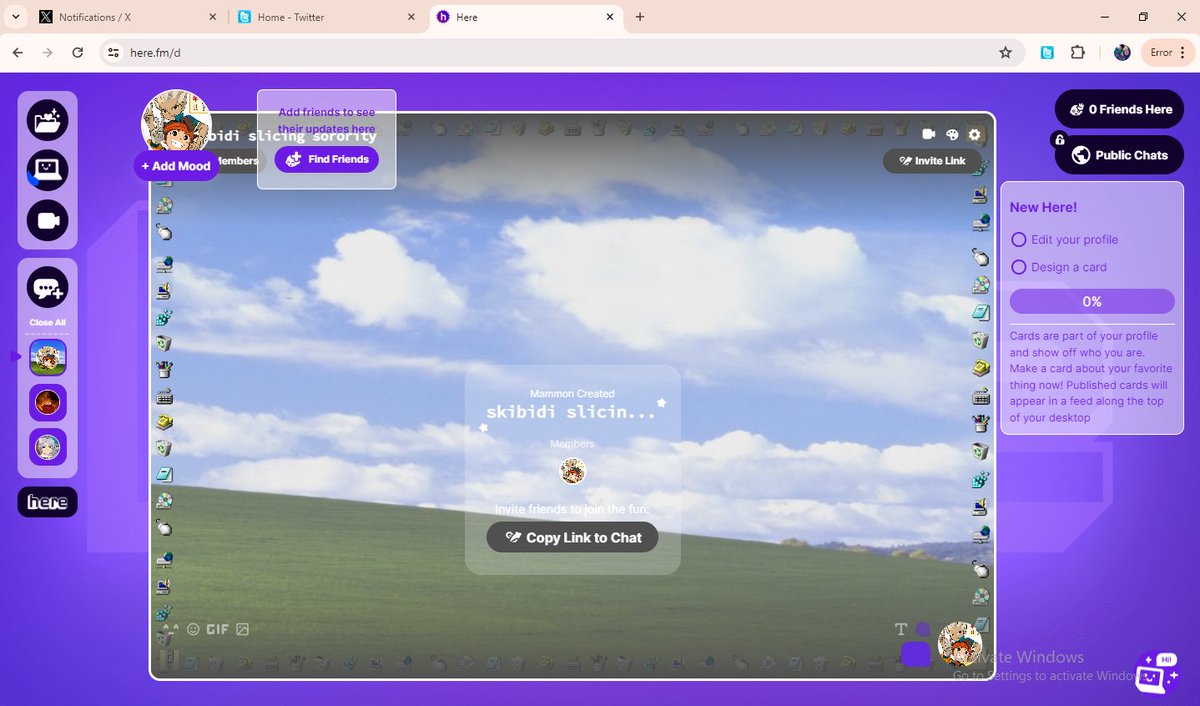Open the sparkle folder icon in sidebar
Image resolution: width=1200 pixels, height=706 pixels.
click(x=47, y=121)
